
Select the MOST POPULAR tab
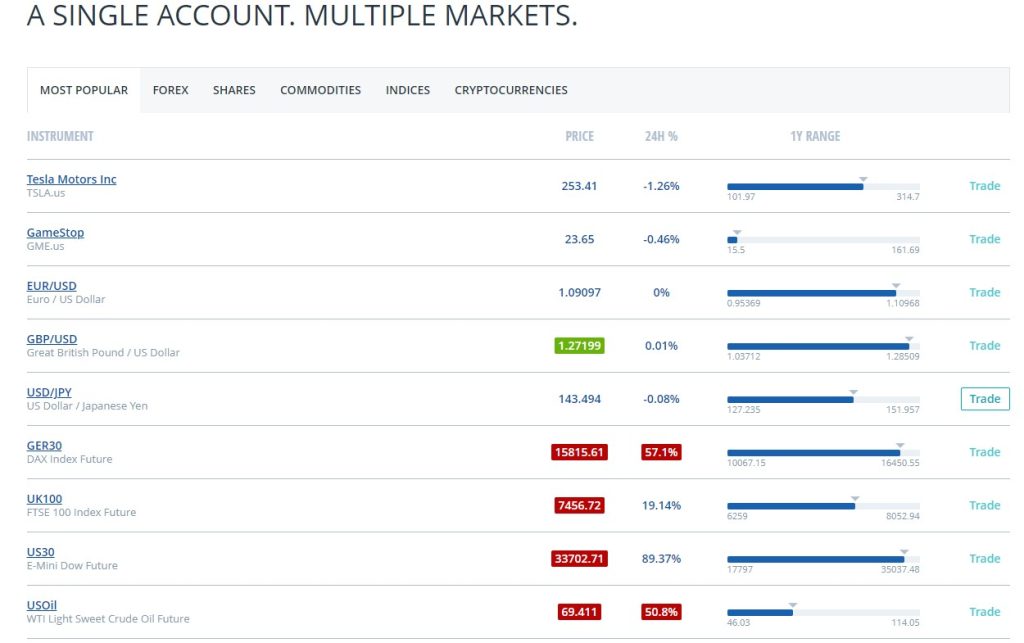(83, 90)
